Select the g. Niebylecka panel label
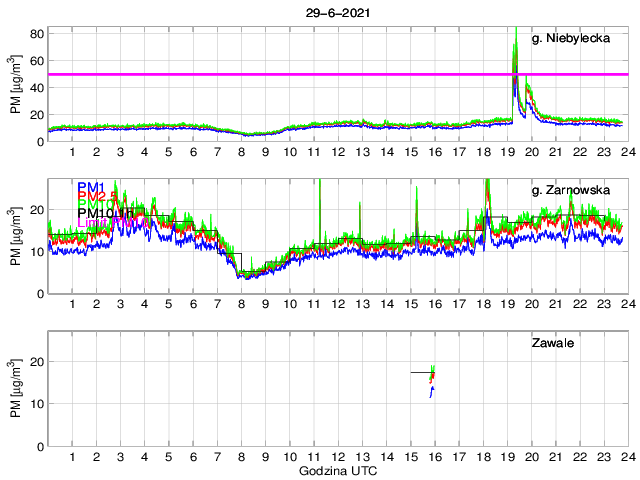Viewport: 640px width, 480px height. (571, 38)
